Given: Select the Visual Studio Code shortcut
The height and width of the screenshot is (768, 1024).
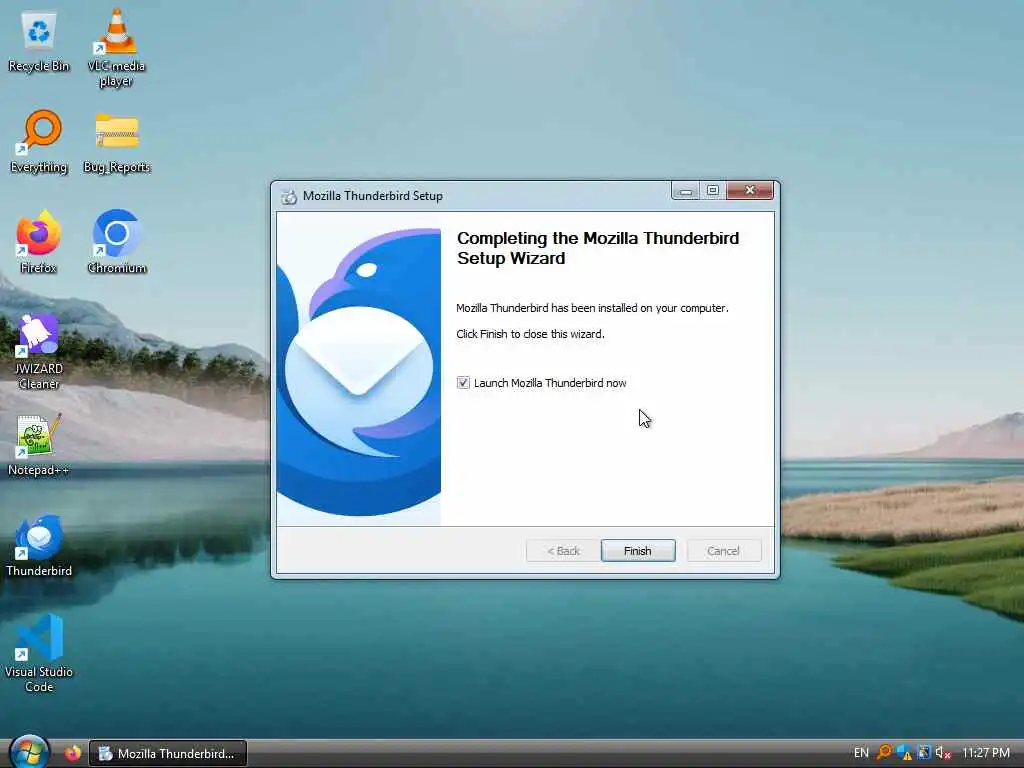Looking at the screenshot, I should coord(39,653).
